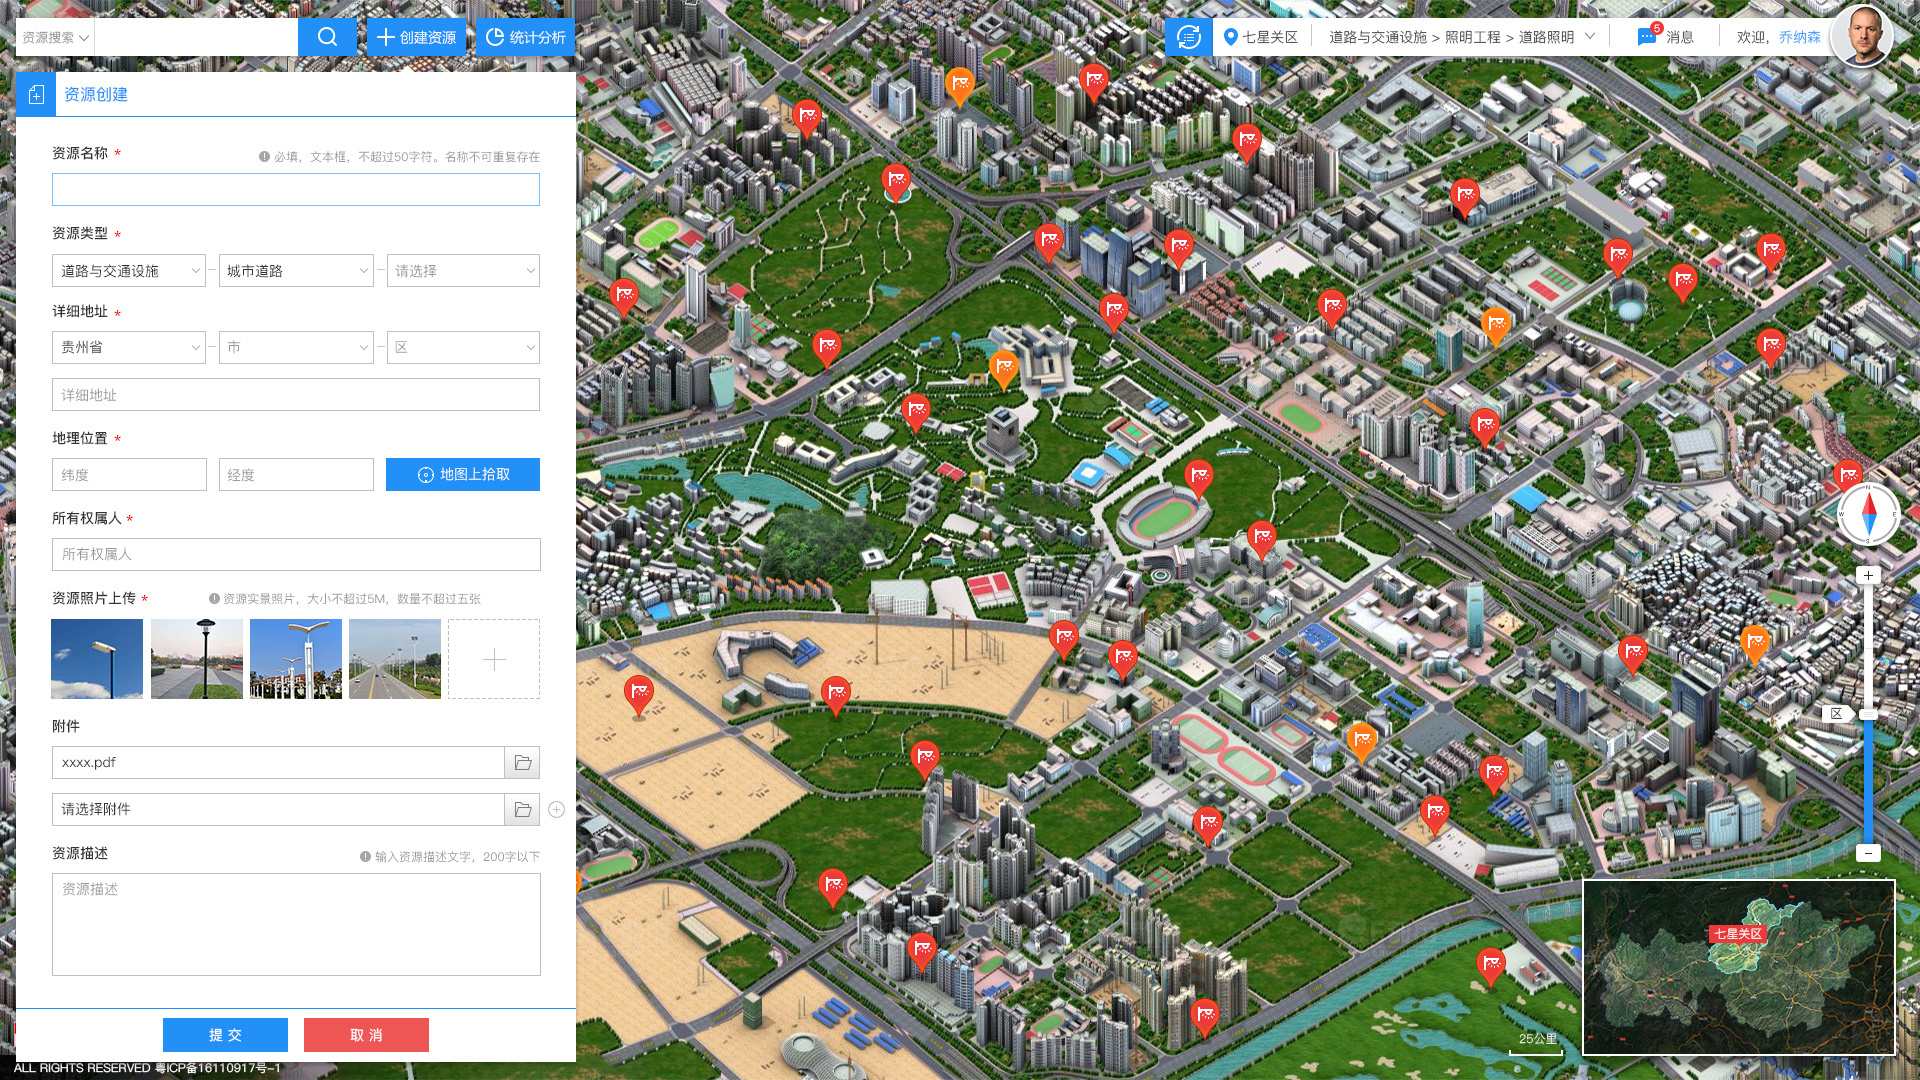Zoom in with the plus map button
This screenshot has height=1080, width=1920.
pyautogui.click(x=1868, y=575)
